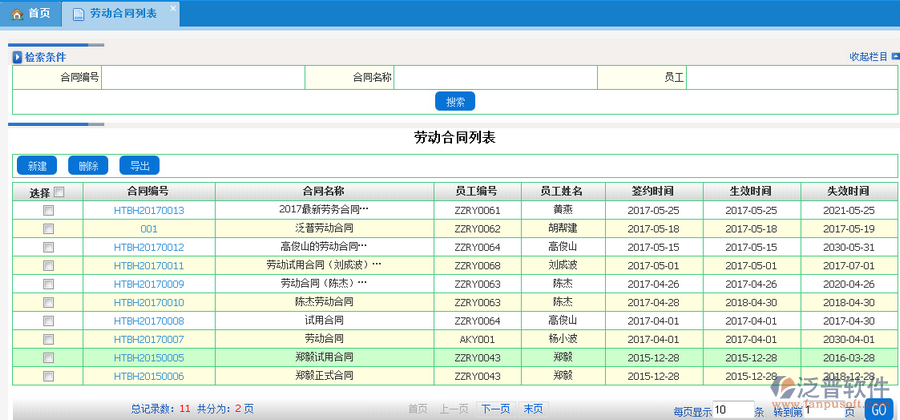Image resolution: width=900 pixels, height=420 pixels.
Task: Click the 删除 button
Action: coord(88,166)
